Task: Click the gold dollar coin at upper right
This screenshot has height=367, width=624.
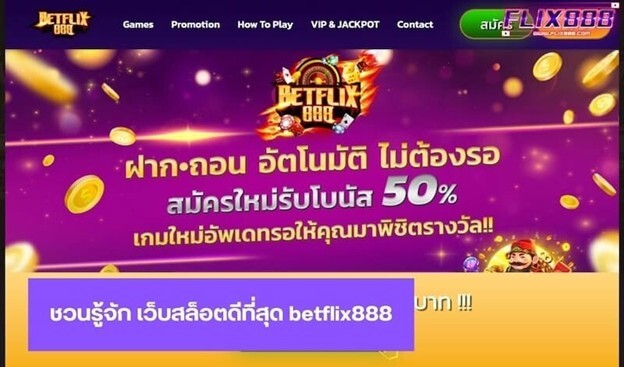Action: (547, 66)
